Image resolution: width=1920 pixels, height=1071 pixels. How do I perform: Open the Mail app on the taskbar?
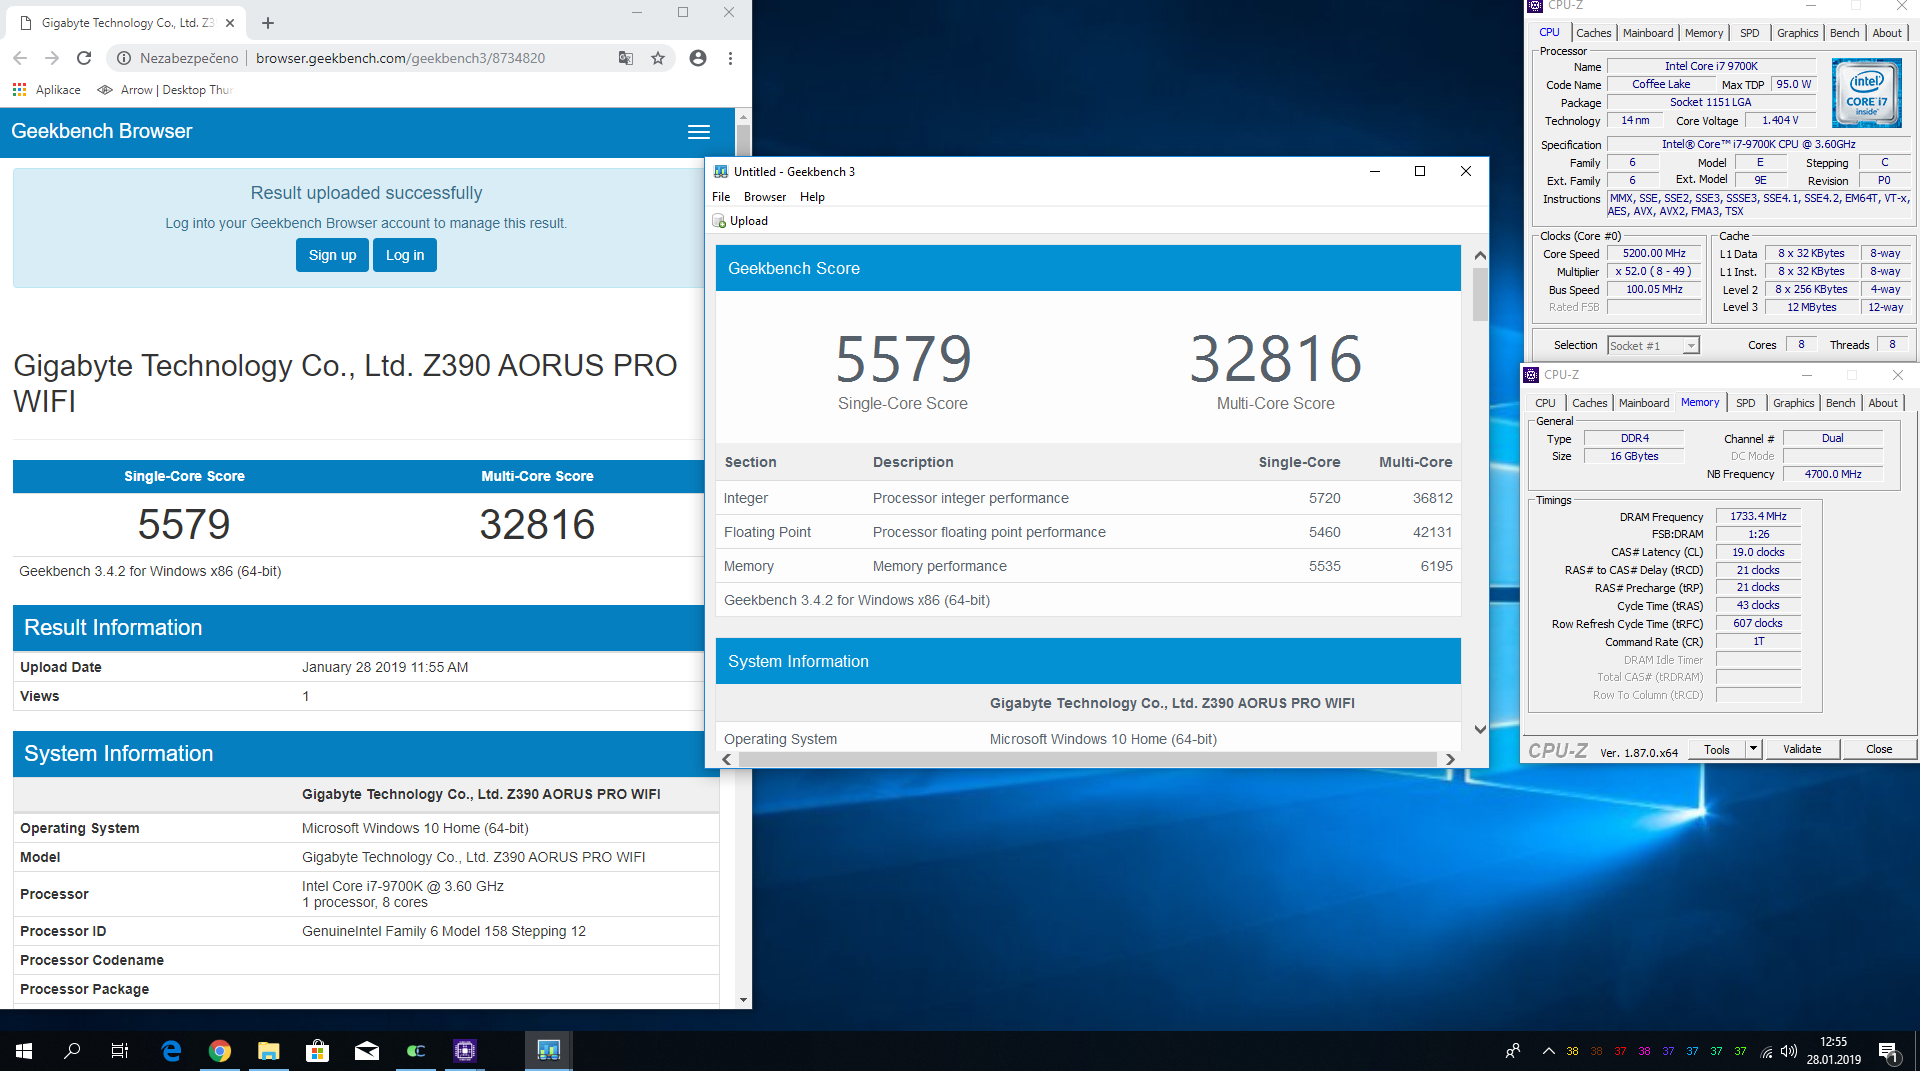(367, 1051)
